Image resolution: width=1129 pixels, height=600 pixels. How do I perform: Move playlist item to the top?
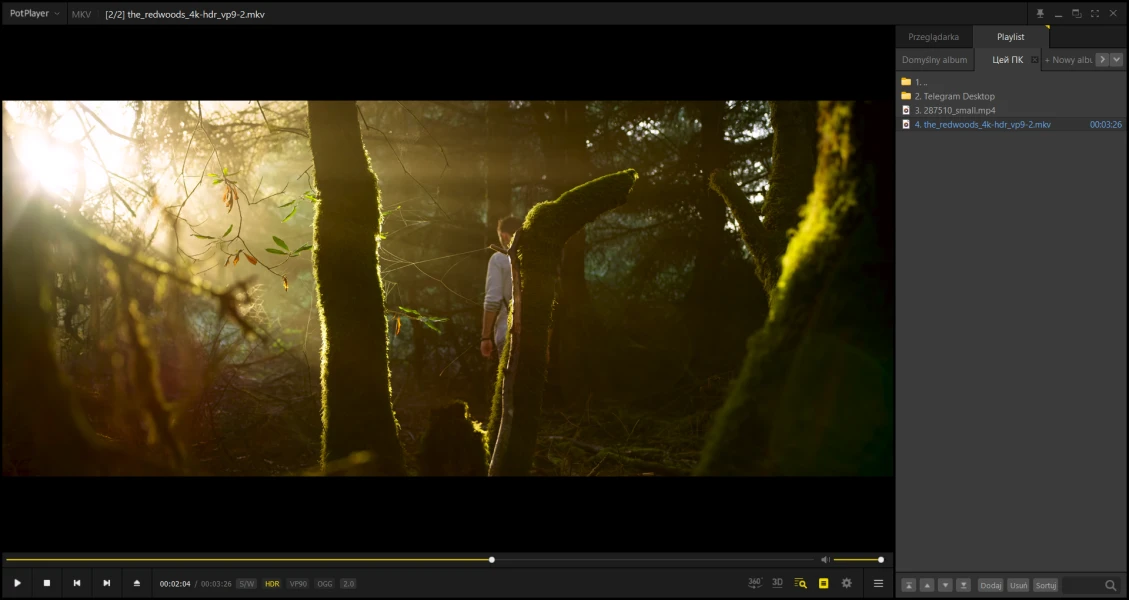click(x=908, y=585)
